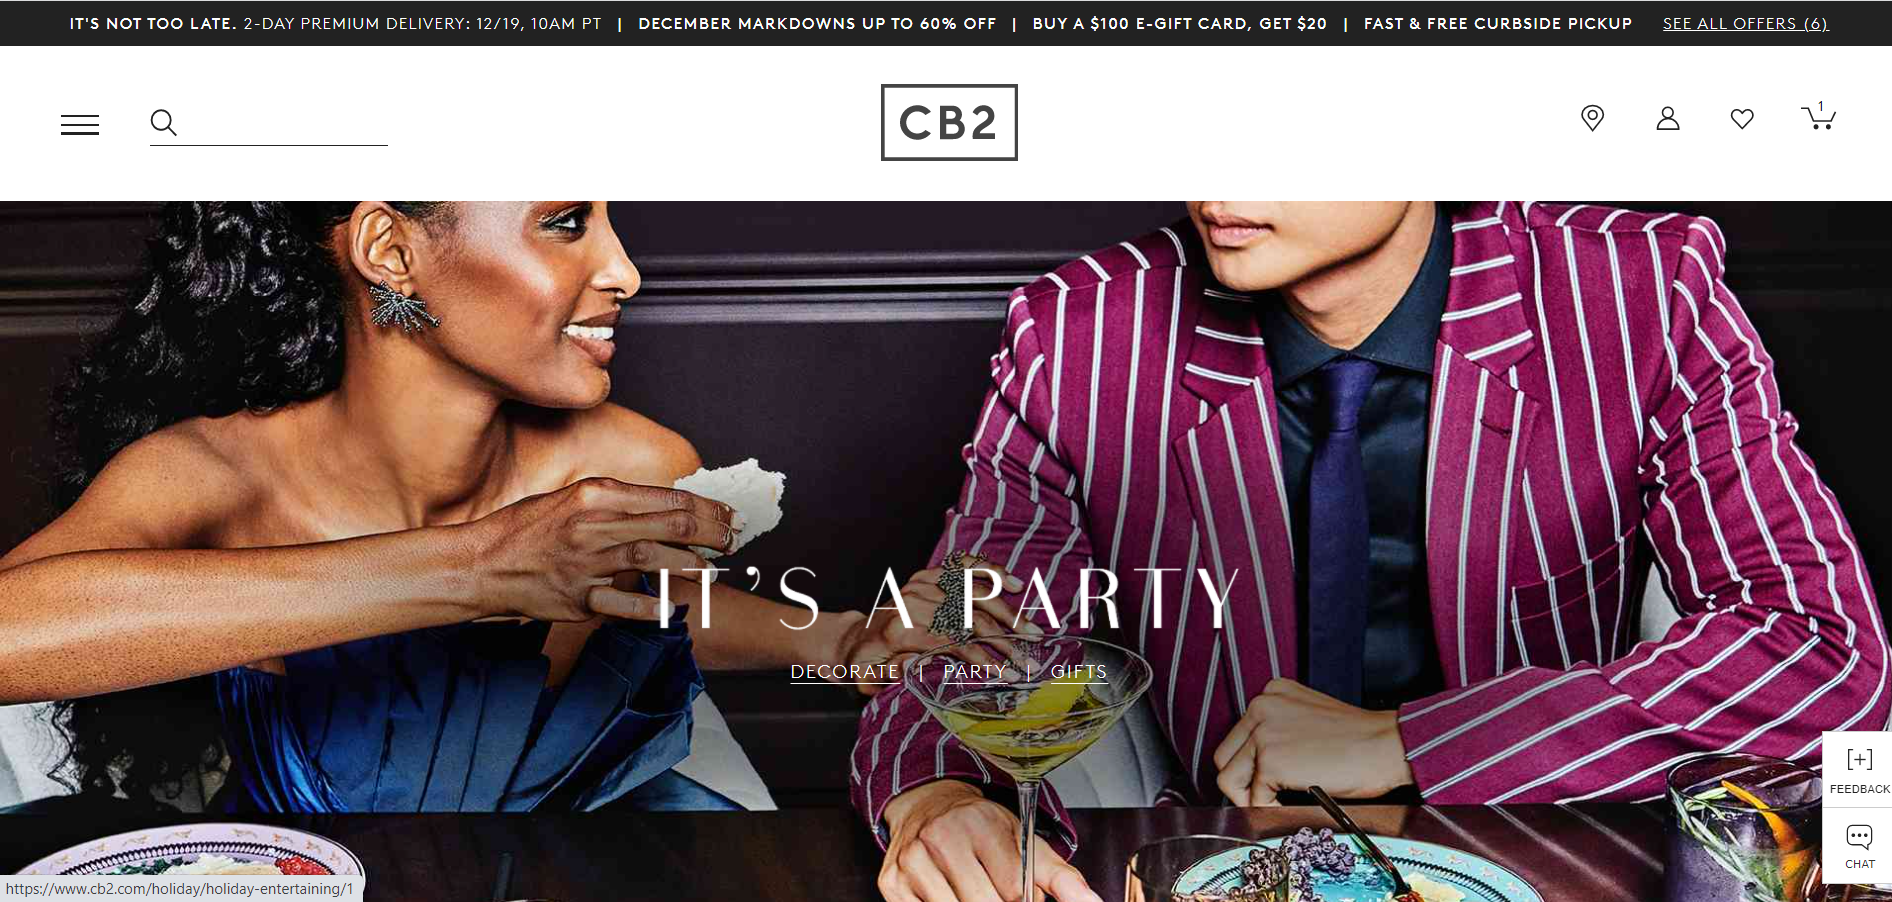Select the Gifts link on banner

(x=1078, y=671)
